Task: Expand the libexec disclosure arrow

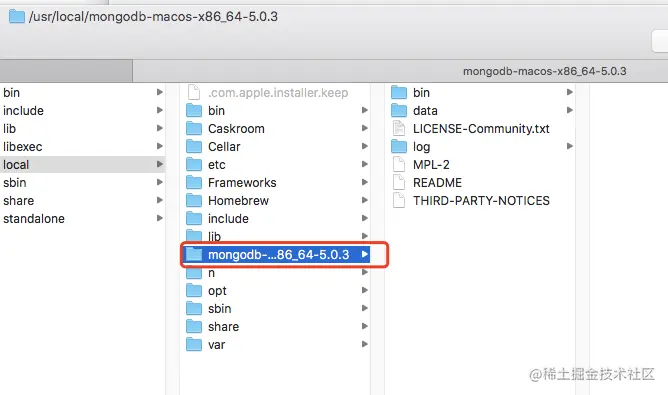Action: [160, 146]
